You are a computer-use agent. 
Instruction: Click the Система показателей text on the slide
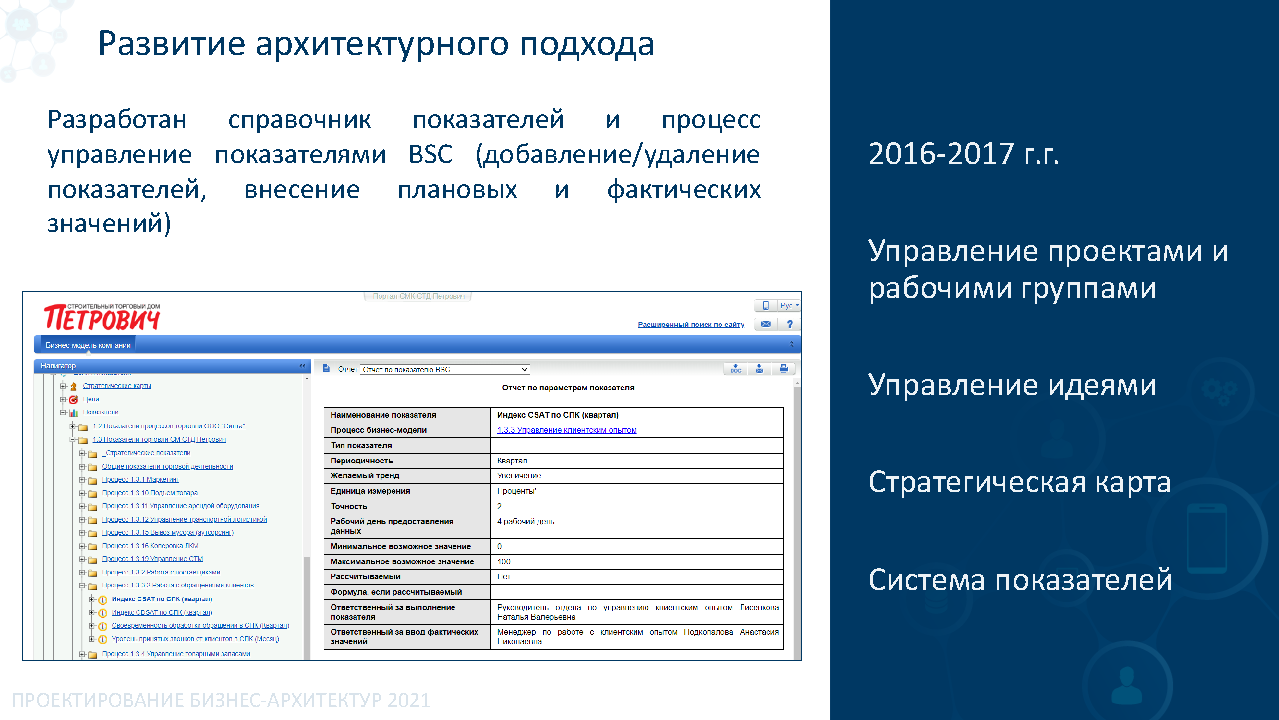1020,579
